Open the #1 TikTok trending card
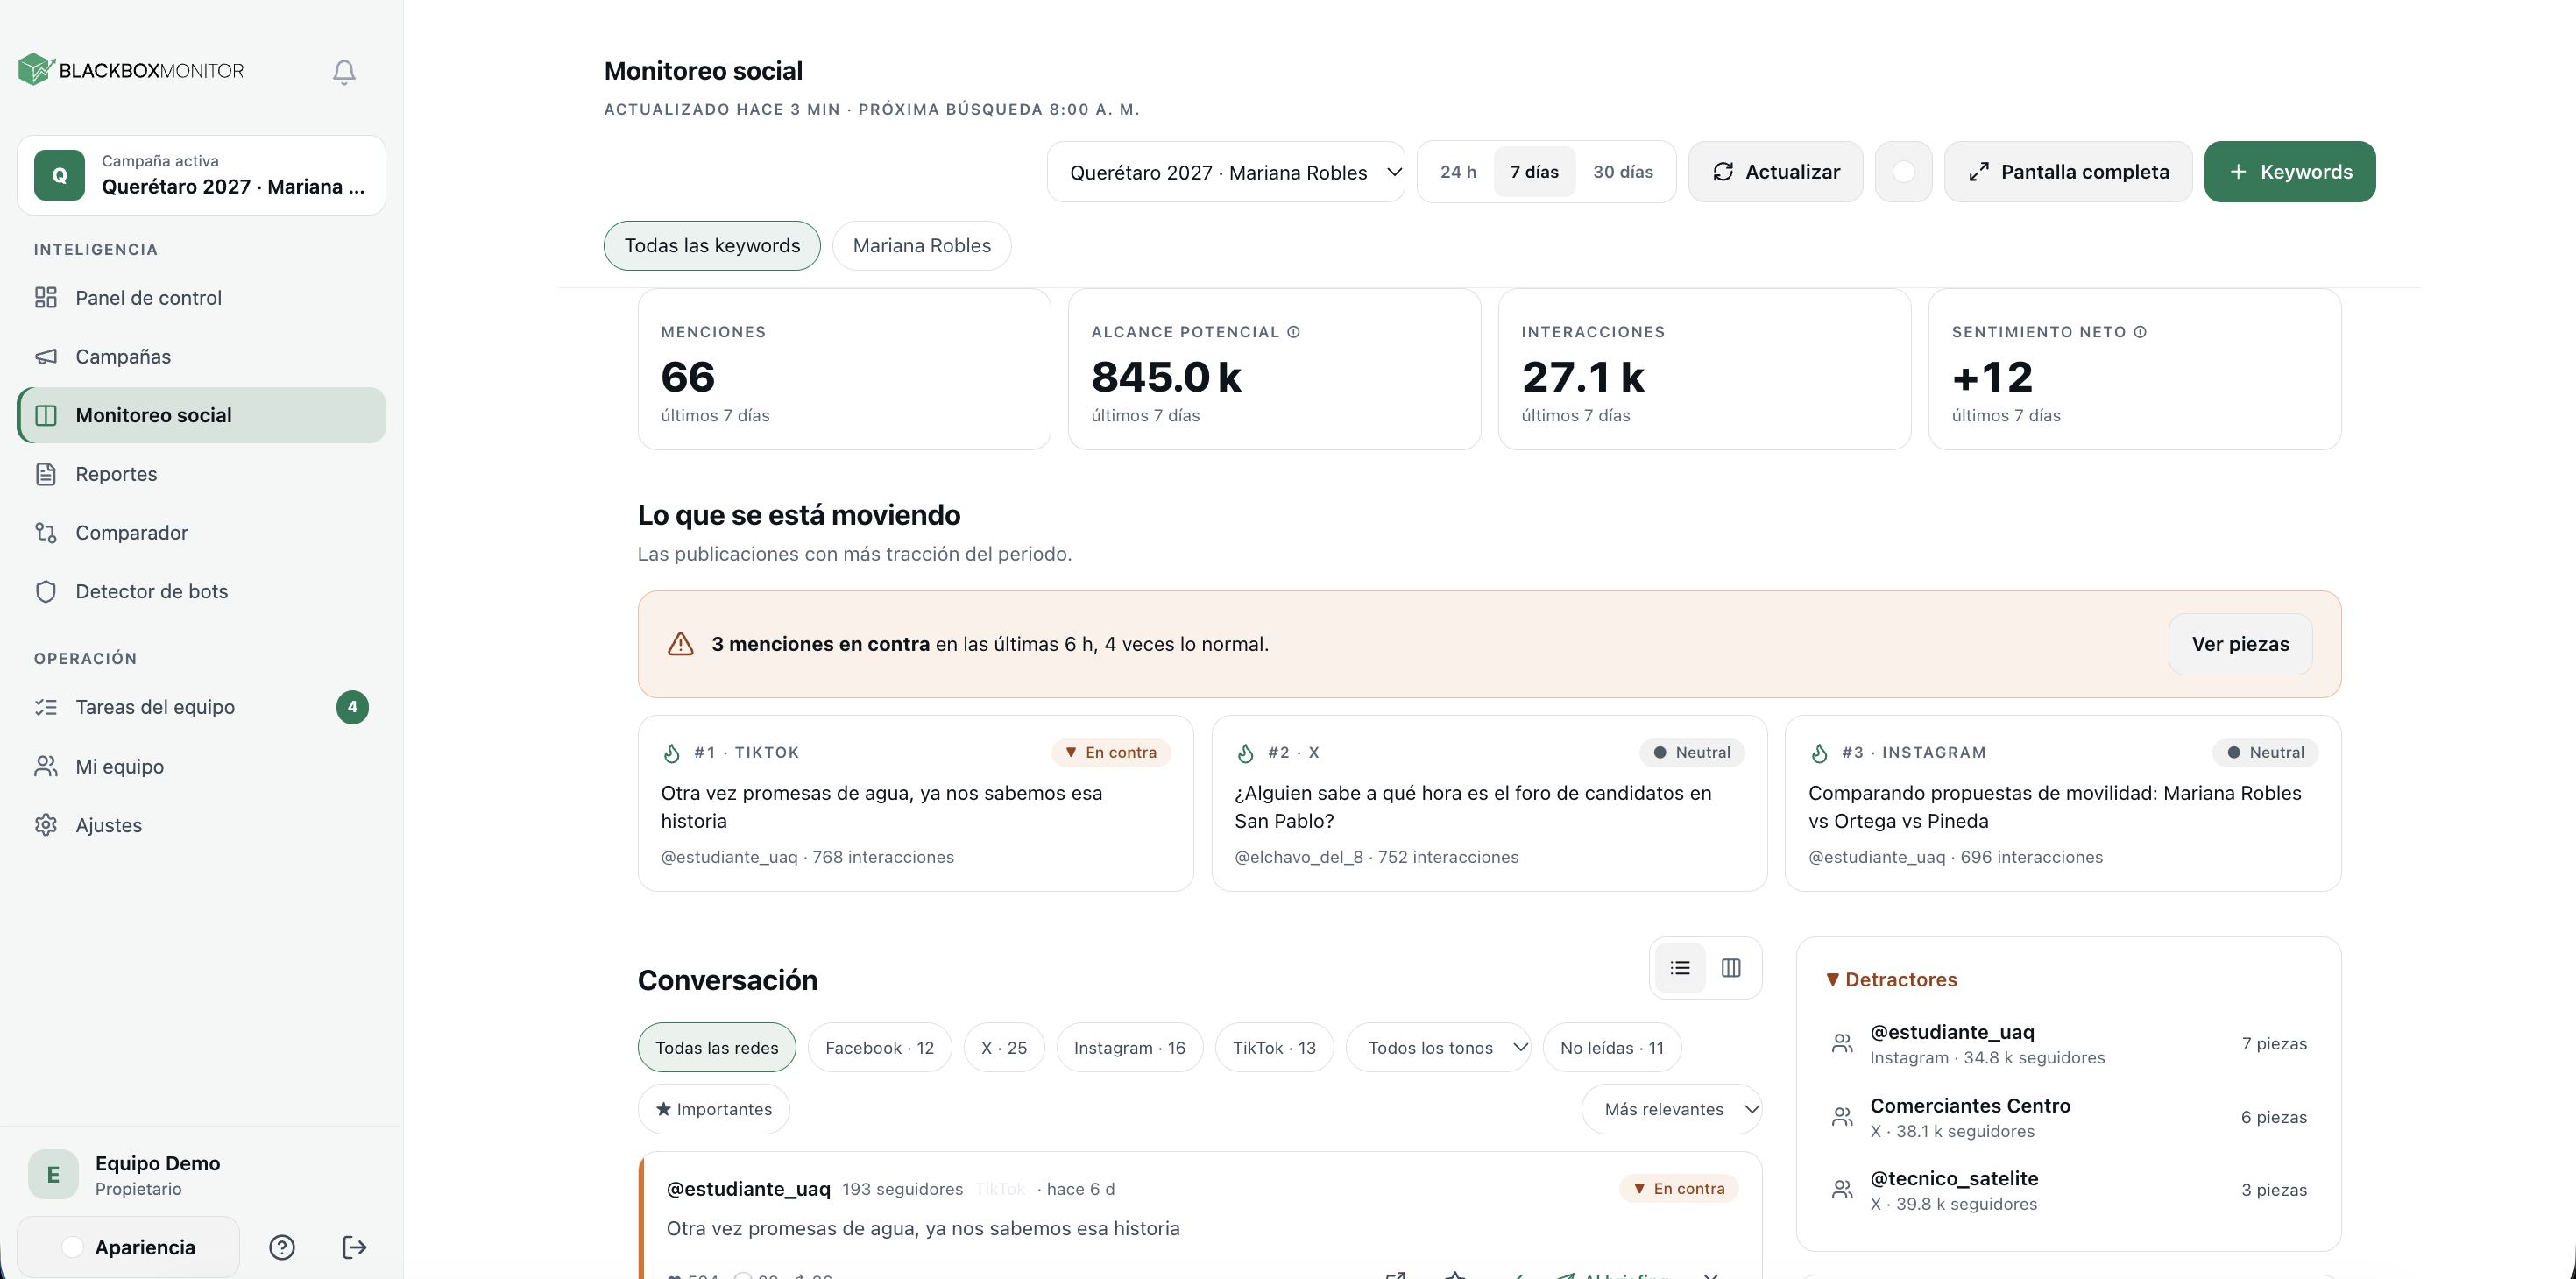This screenshot has width=2576, height=1279. (915, 803)
